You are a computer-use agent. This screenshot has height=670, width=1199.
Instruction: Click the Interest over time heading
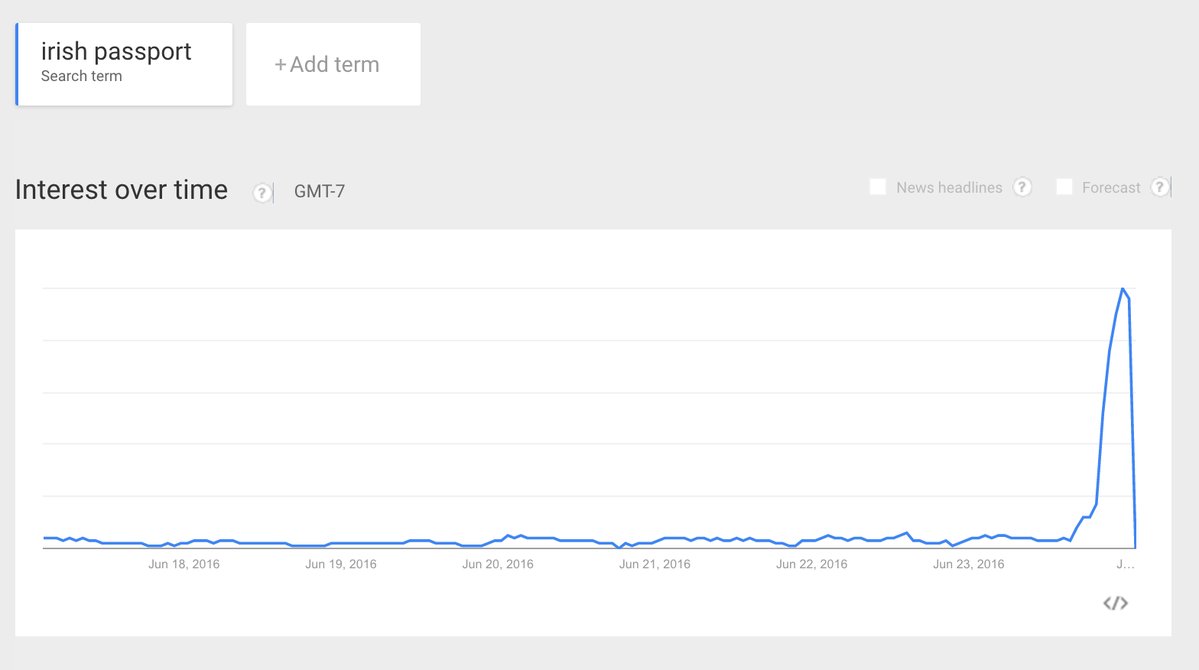point(121,189)
